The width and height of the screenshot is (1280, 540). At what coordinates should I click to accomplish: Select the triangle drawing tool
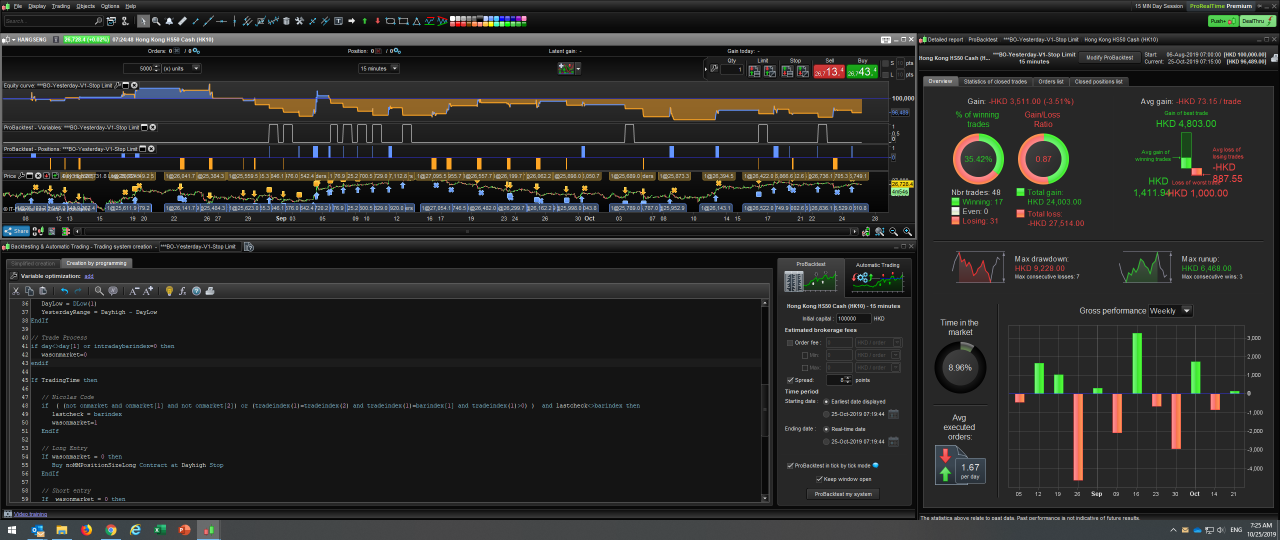click(x=417, y=21)
